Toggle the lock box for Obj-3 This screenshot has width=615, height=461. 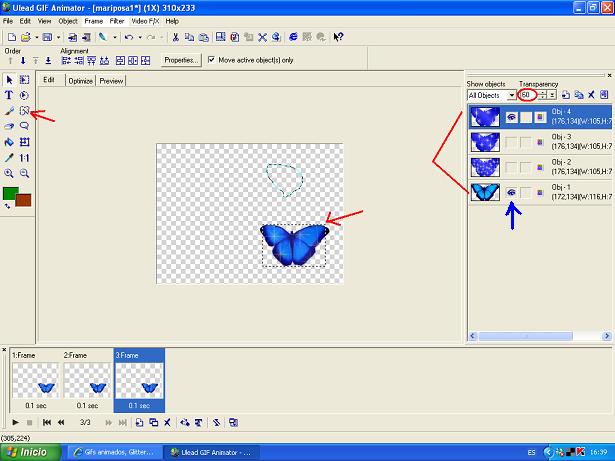[526, 142]
